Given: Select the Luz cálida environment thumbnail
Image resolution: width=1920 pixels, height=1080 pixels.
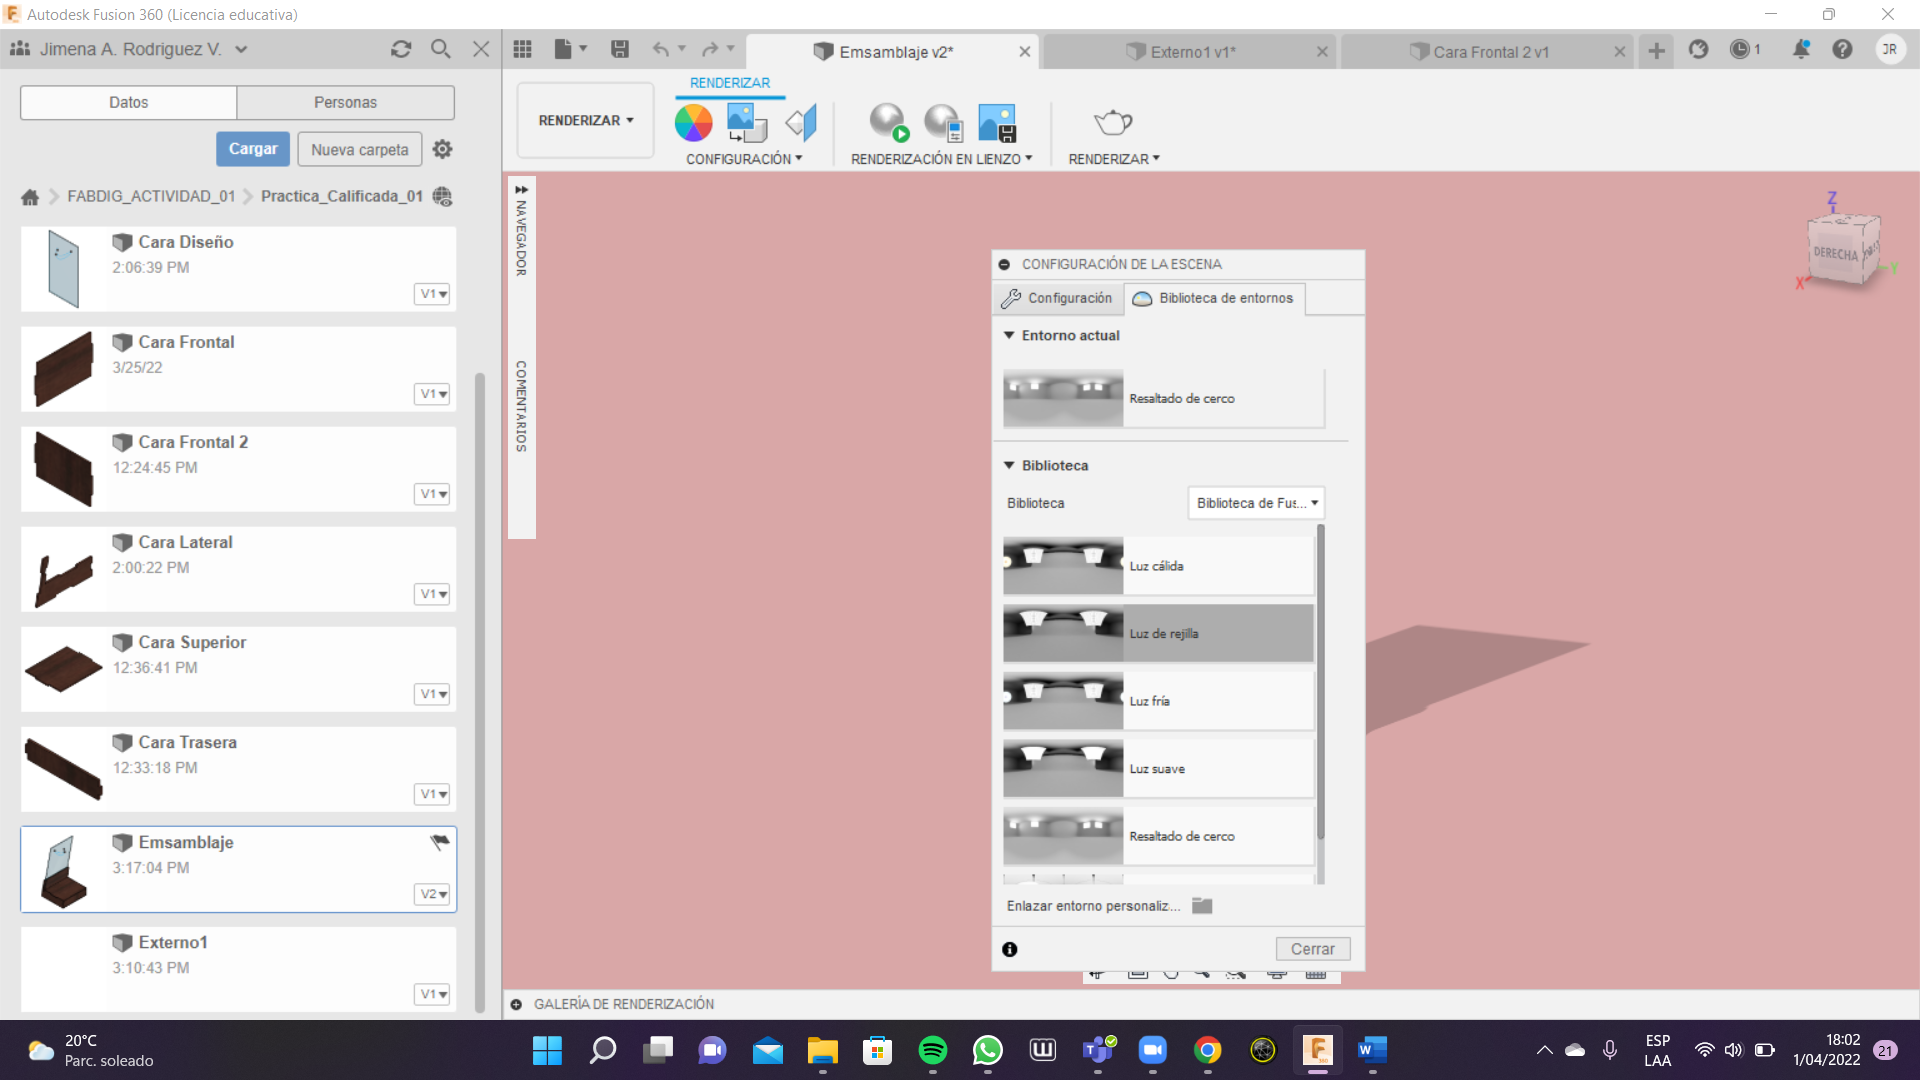Looking at the screenshot, I should click(1063, 566).
